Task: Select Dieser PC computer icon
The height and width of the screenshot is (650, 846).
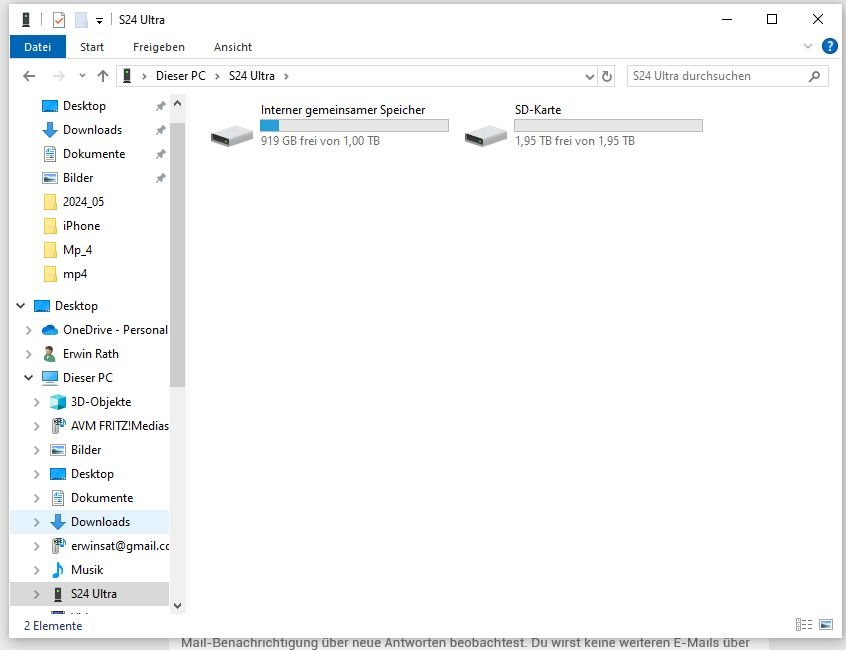Action: point(50,378)
